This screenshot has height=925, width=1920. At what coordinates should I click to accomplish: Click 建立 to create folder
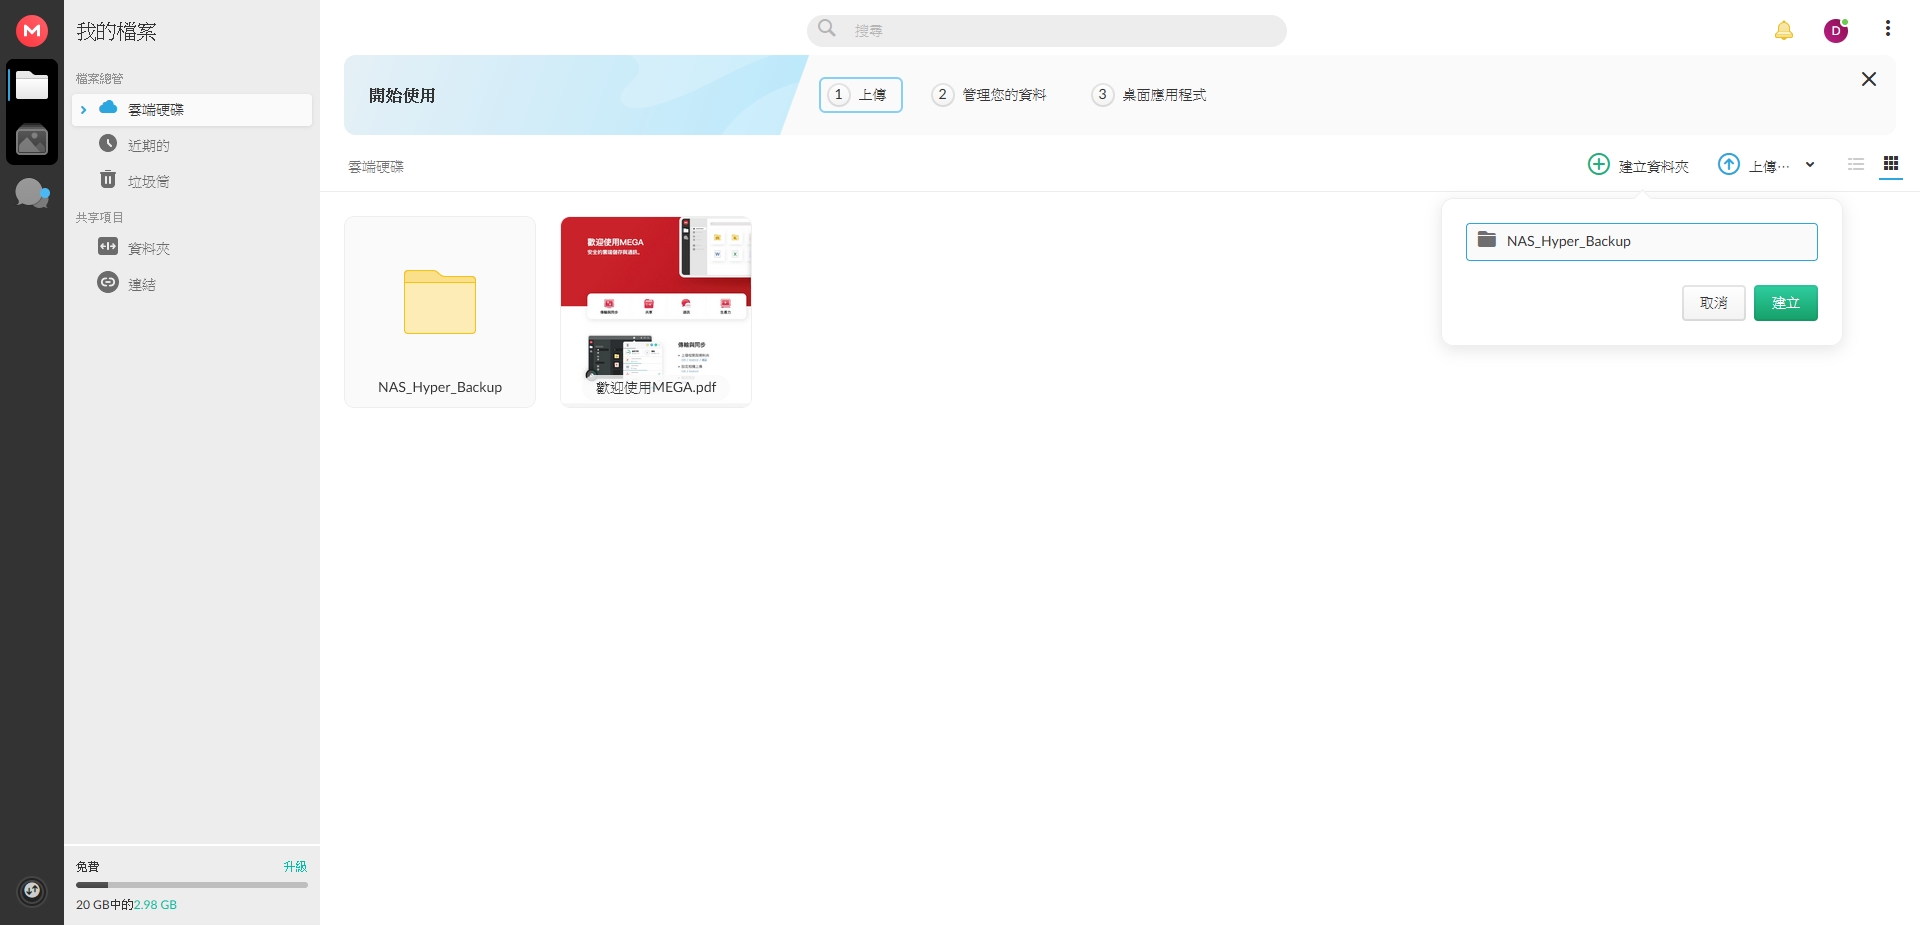(1786, 303)
